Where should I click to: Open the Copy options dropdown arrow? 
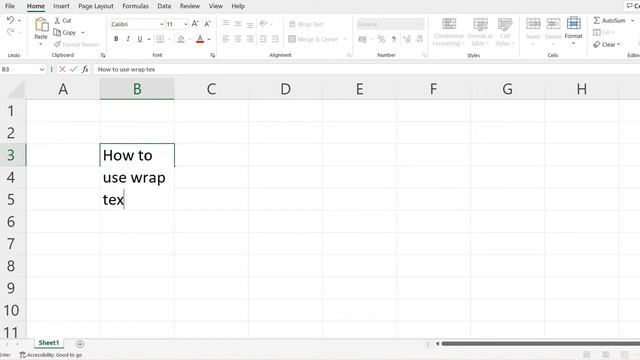coord(83,33)
